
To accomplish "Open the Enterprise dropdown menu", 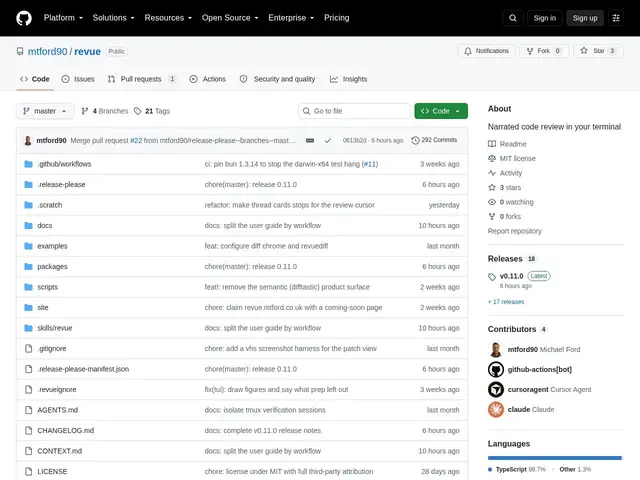I will 291,18.
